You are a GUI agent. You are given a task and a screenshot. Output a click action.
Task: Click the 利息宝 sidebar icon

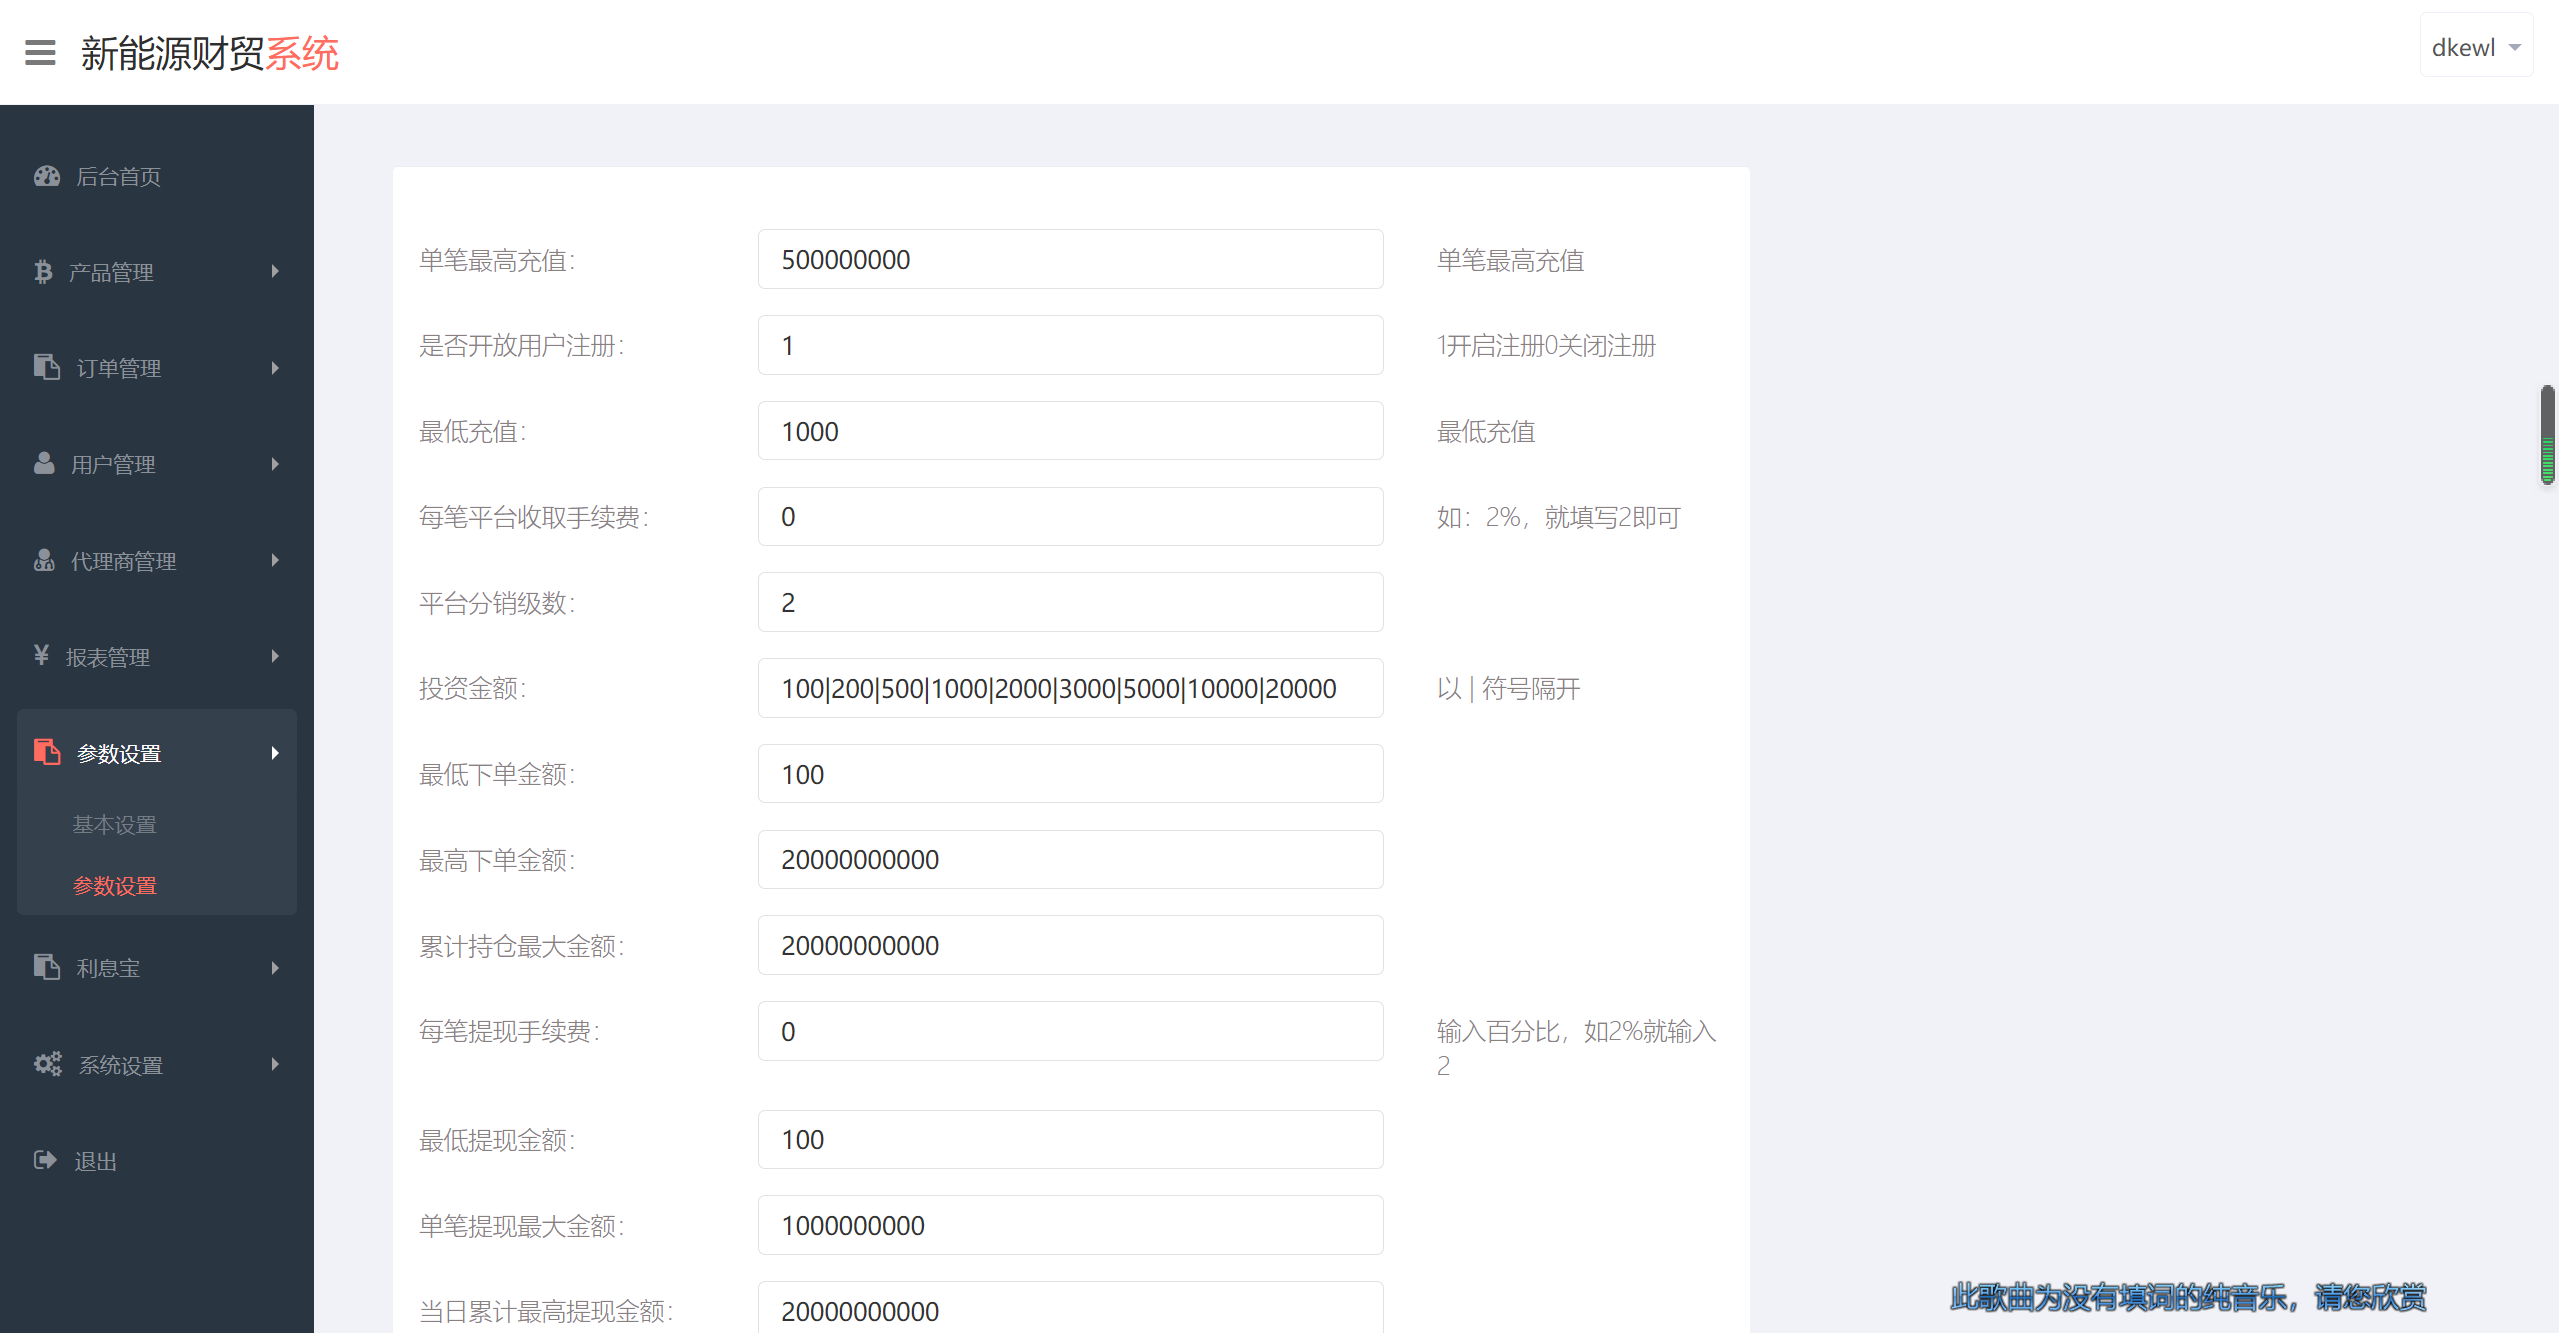[x=47, y=968]
